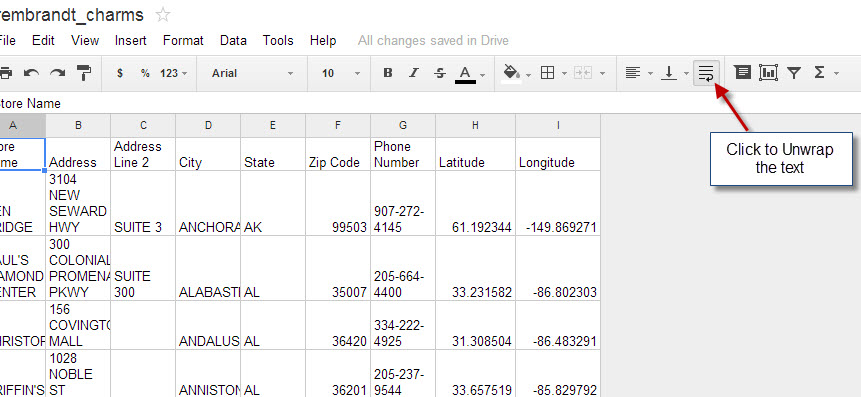
Task: Open the Data menu
Action: pos(233,41)
